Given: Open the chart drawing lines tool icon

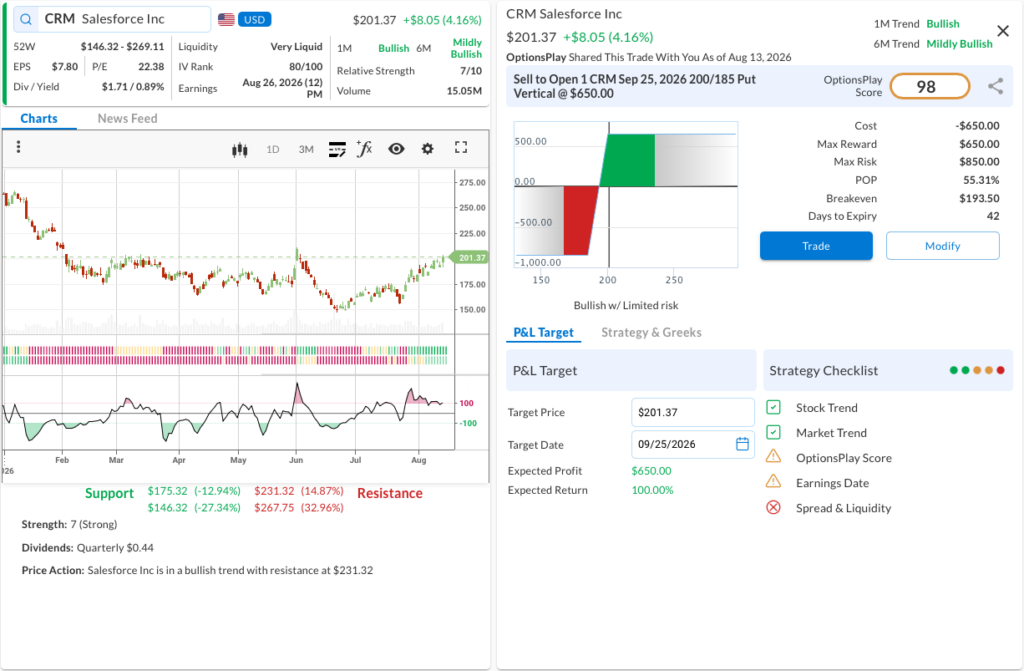Looking at the screenshot, I should [x=337, y=150].
